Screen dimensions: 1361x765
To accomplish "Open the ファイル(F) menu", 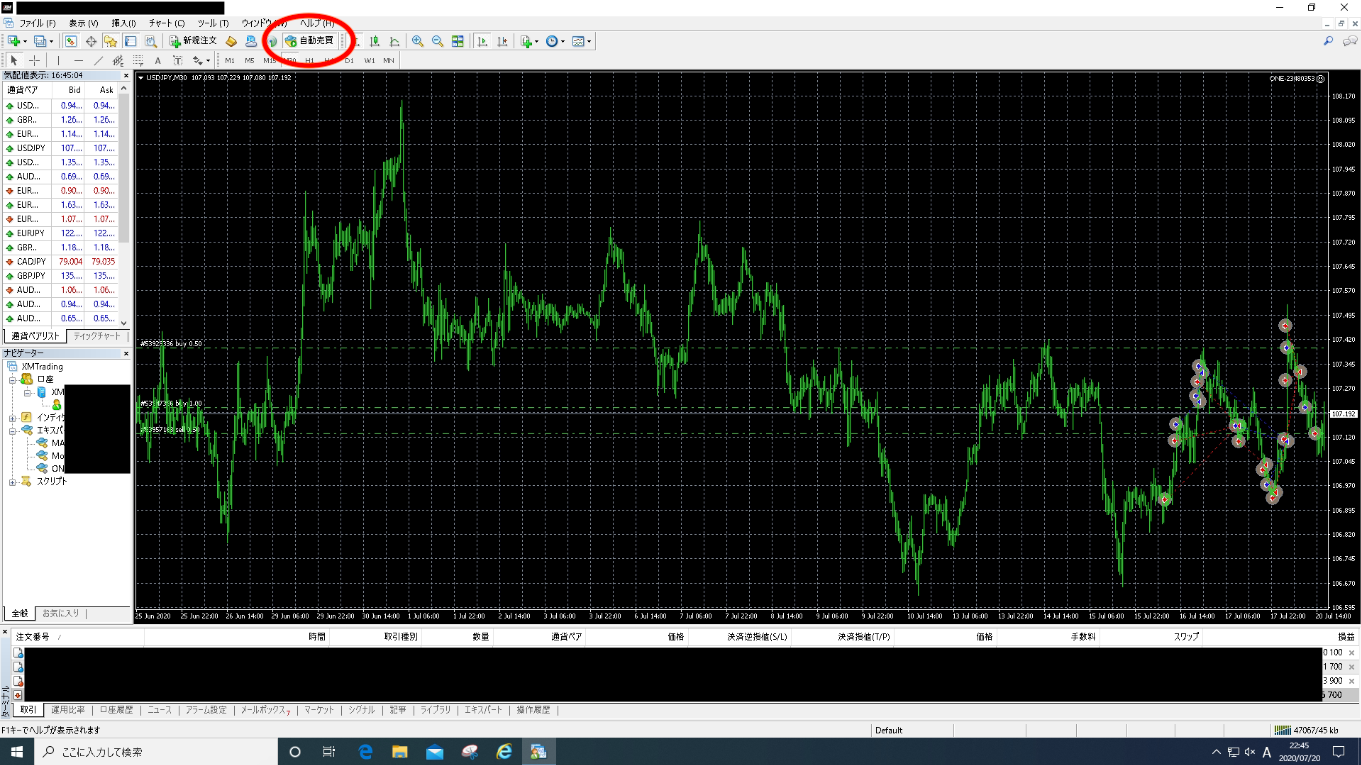I will click(x=37, y=22).
